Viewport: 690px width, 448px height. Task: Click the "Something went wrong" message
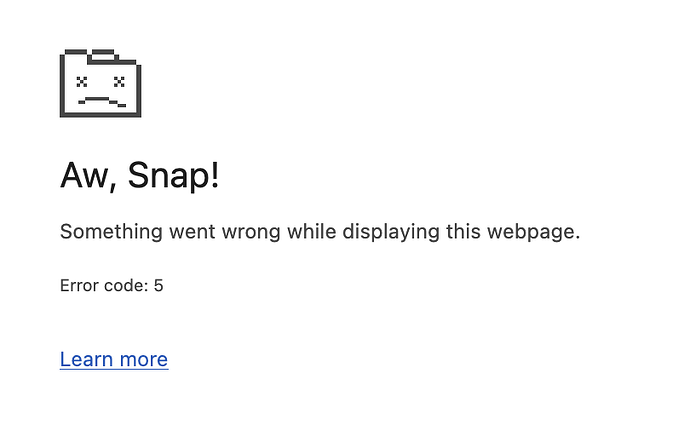tap(320, 232)
